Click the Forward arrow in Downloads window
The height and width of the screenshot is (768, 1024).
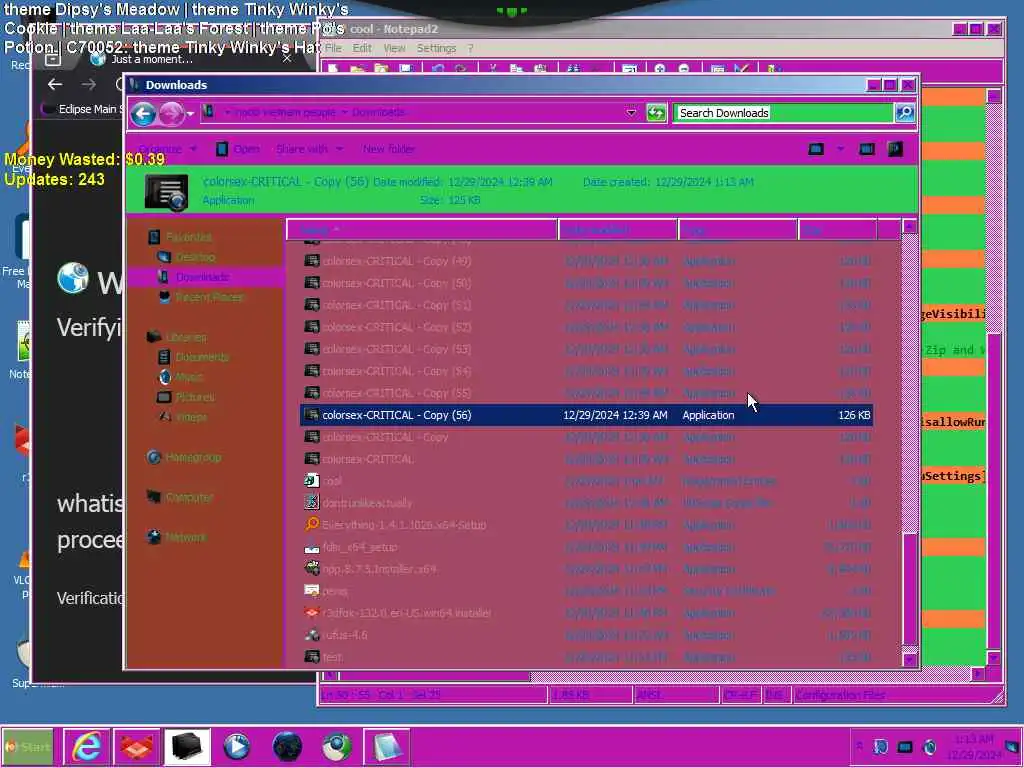point(171,114)
